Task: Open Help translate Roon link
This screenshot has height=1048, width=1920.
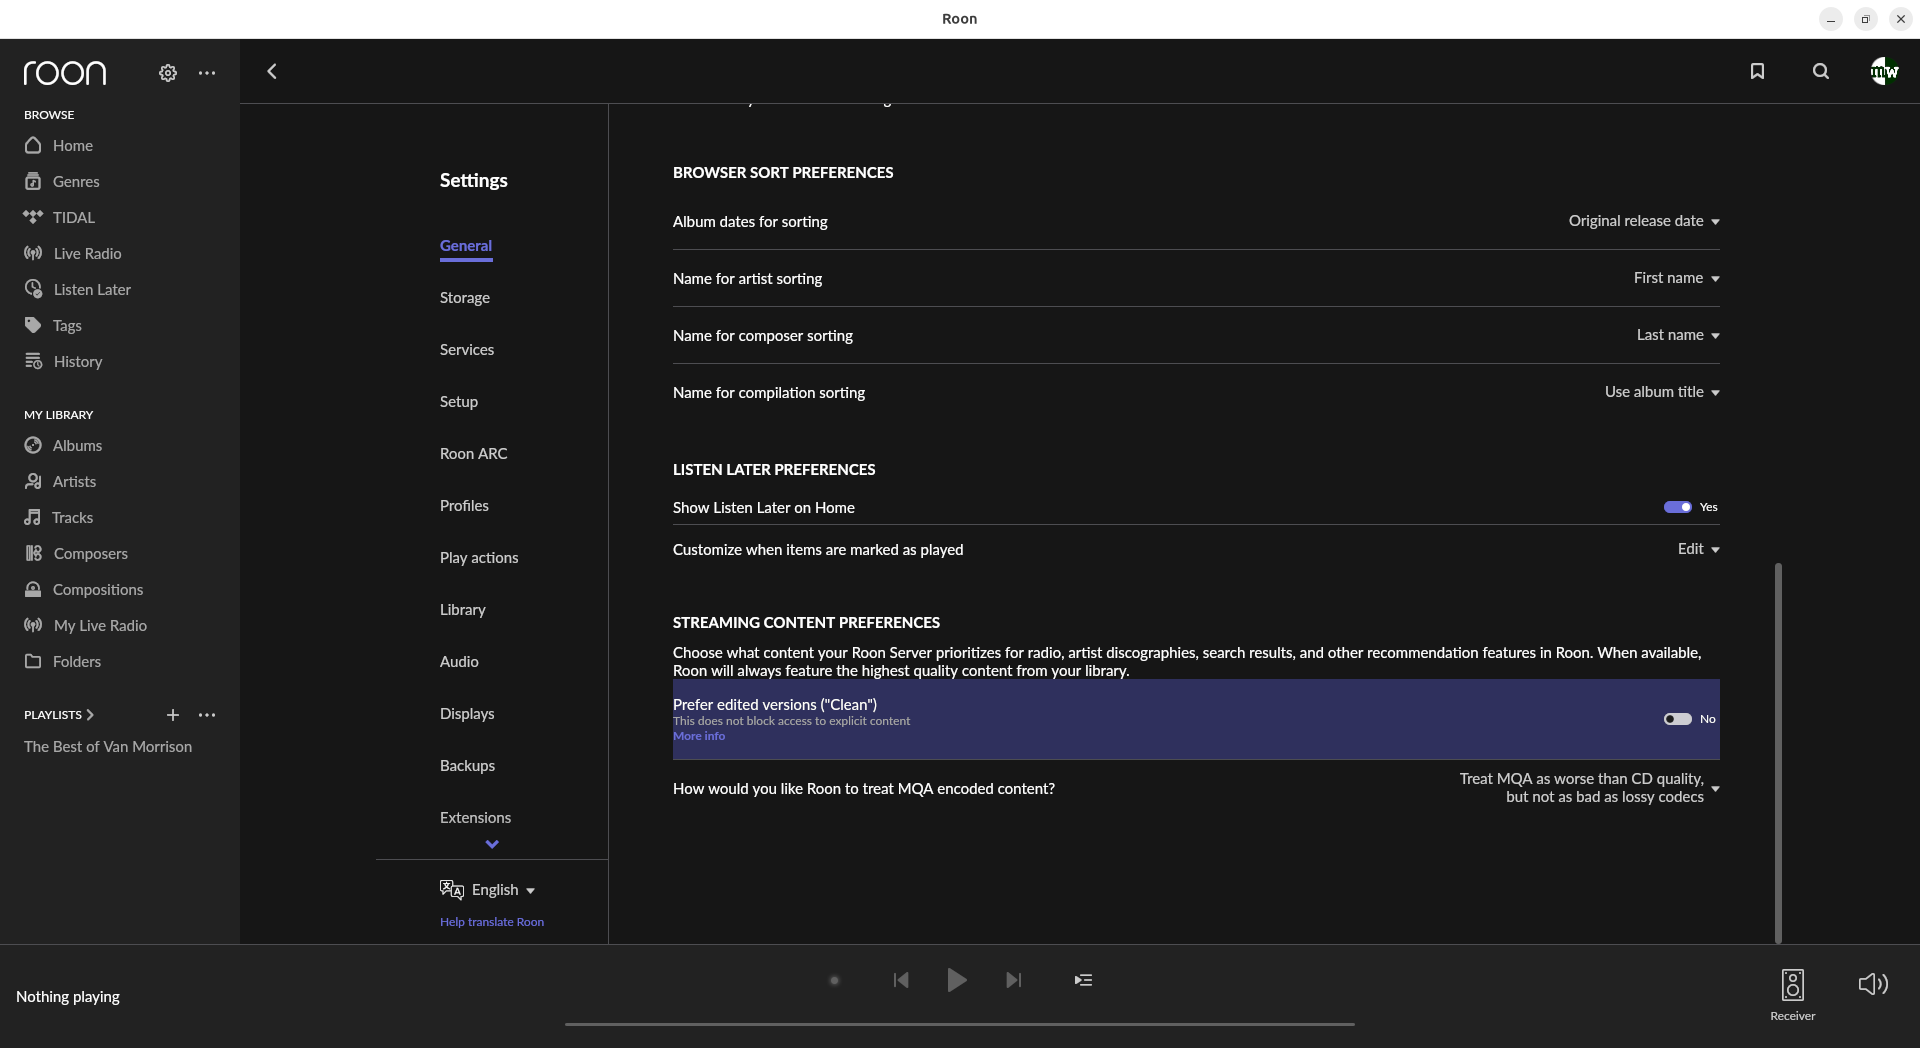Action: 492,922
